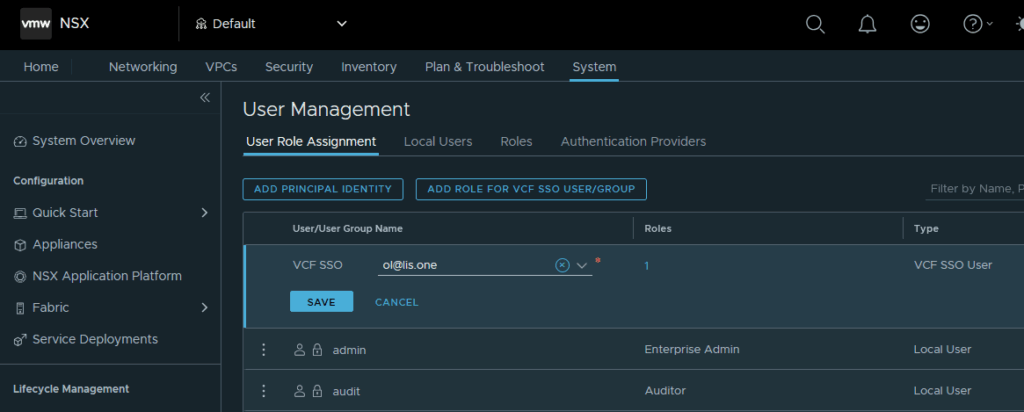Viewport: 1024px width, 412px height.
Task: Go to the Networking menu tab
Action: tap(143, 67)
